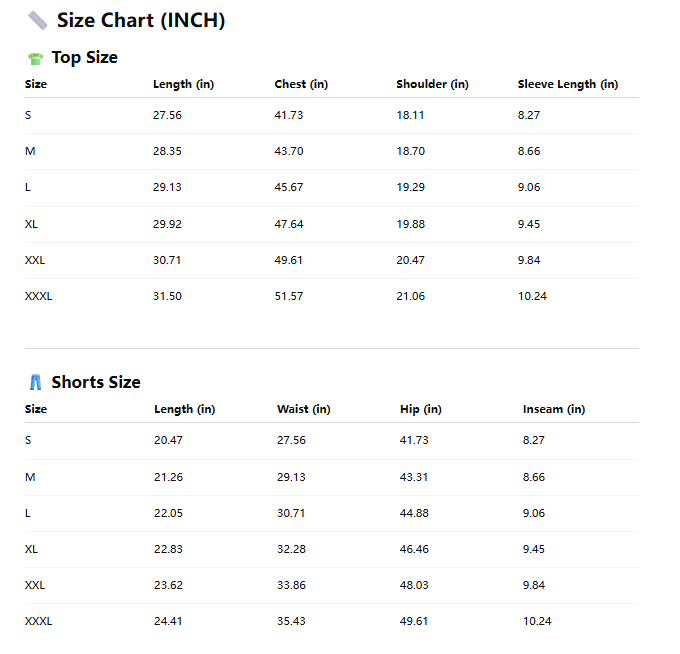Click the Sleeve Length (in) column header
This screenshot has width=680, height=654.
[567, 84]
